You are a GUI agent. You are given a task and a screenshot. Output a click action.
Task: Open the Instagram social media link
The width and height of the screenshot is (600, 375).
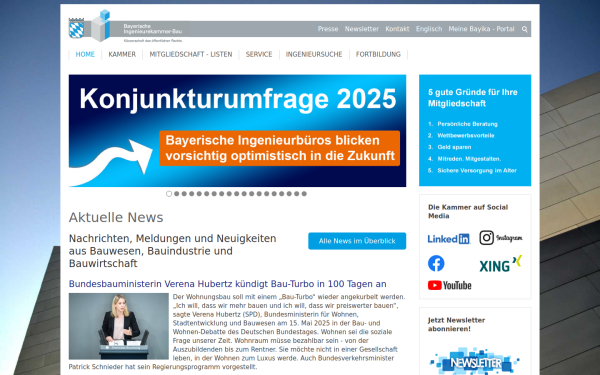click(x=501, y=238)
